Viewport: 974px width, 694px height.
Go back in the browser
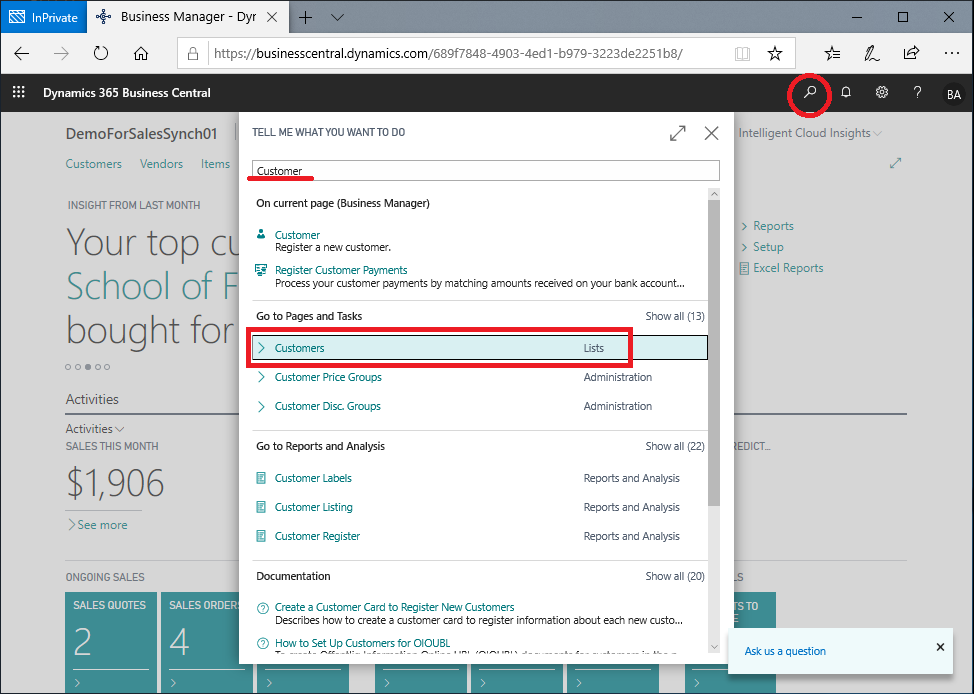click(x=22, y=53)
